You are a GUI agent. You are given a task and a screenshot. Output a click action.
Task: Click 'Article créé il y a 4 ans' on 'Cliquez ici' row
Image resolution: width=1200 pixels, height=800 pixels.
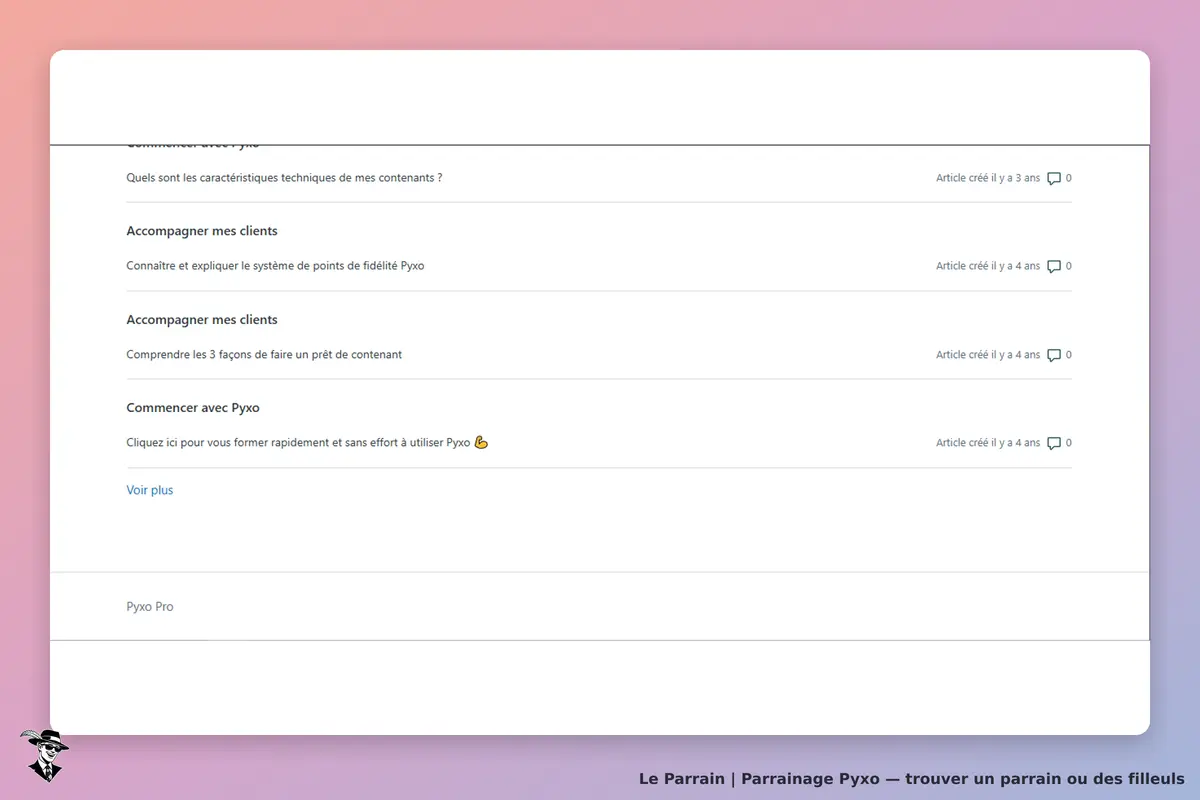pyautogui.click(x=988, y=443)
